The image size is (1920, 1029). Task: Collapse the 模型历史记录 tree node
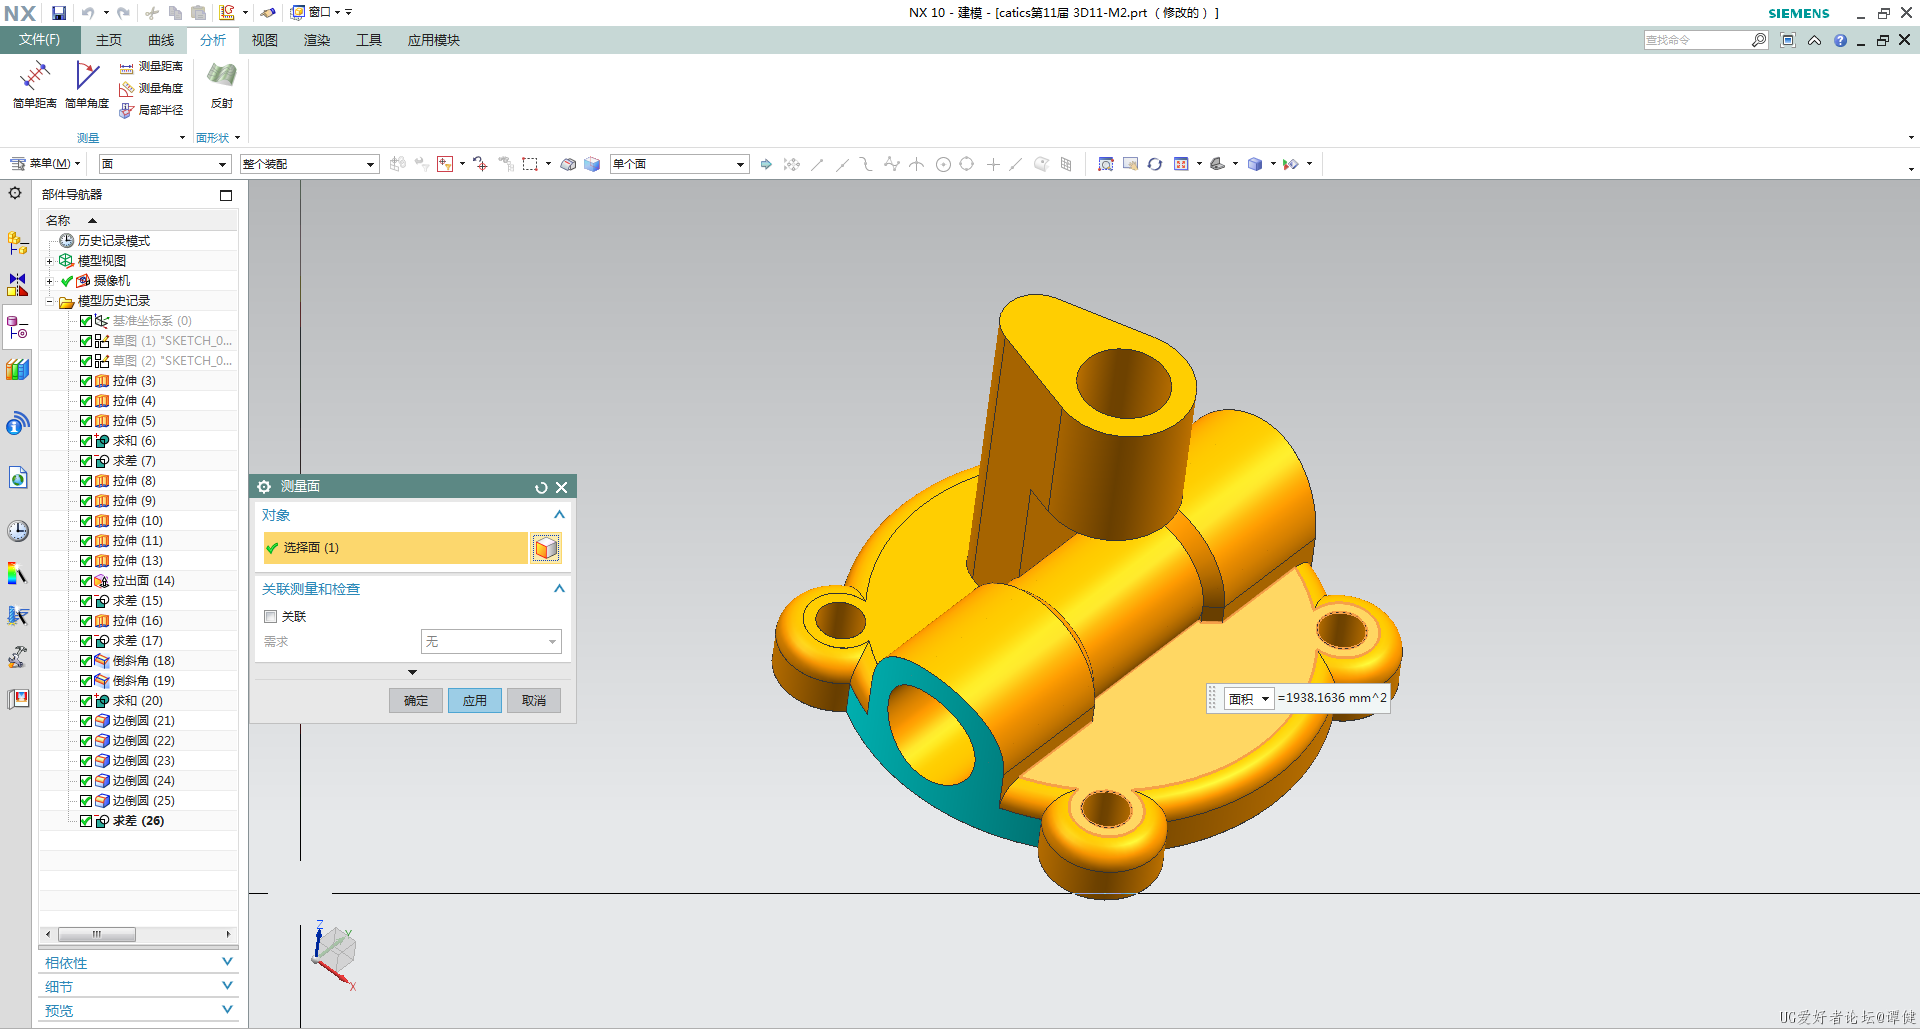point(49,301)
